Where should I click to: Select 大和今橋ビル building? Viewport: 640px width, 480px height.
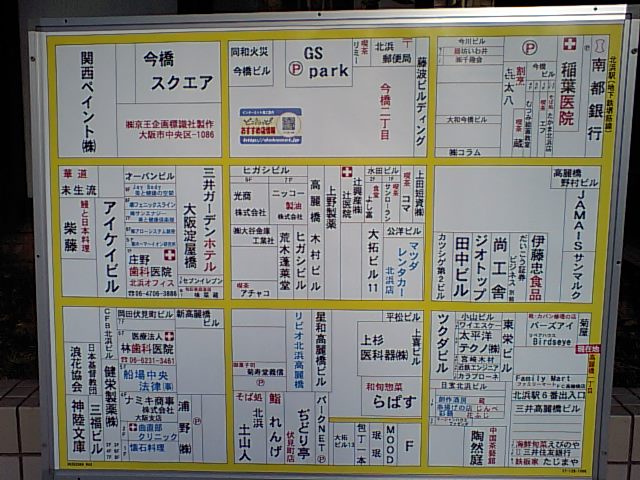coord(467,120)
